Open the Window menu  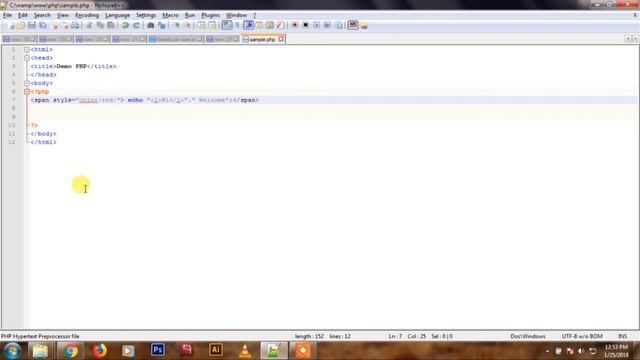(x=236, y=15)
